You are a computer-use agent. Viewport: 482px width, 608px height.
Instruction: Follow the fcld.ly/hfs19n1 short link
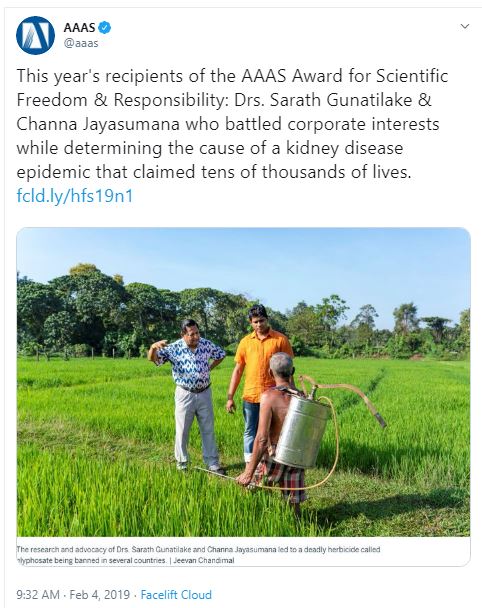pos(75,196)
